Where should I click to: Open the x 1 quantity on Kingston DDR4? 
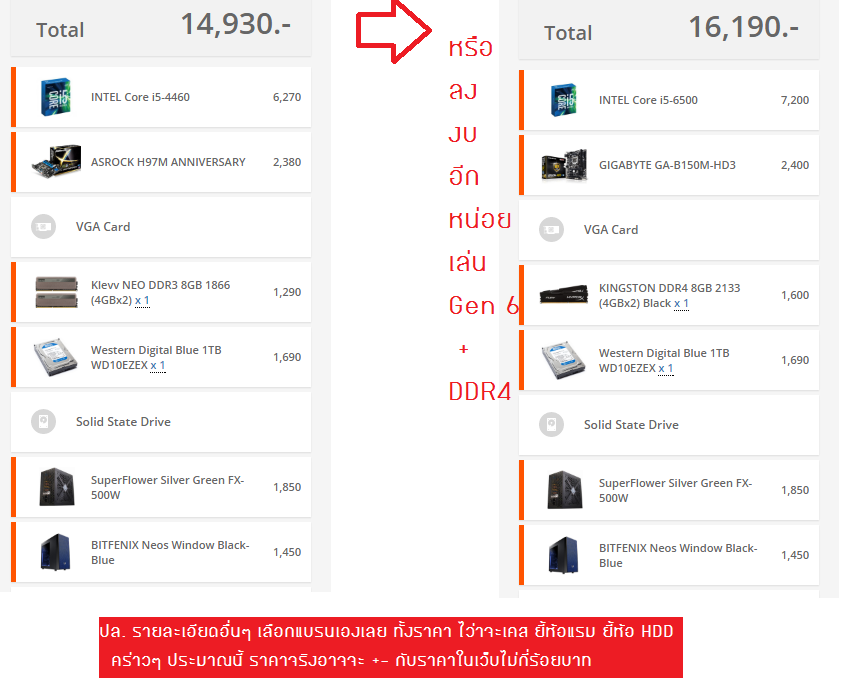[681, 303]
